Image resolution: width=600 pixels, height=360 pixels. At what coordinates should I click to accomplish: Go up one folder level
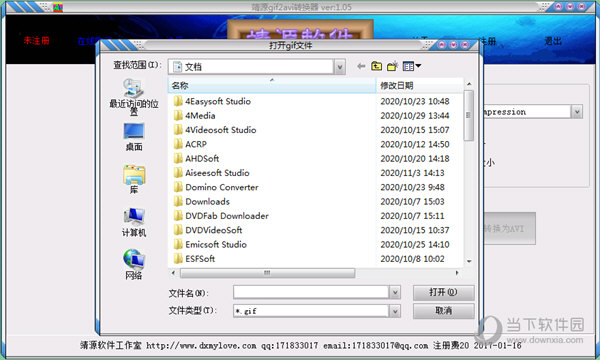(377, 66)
